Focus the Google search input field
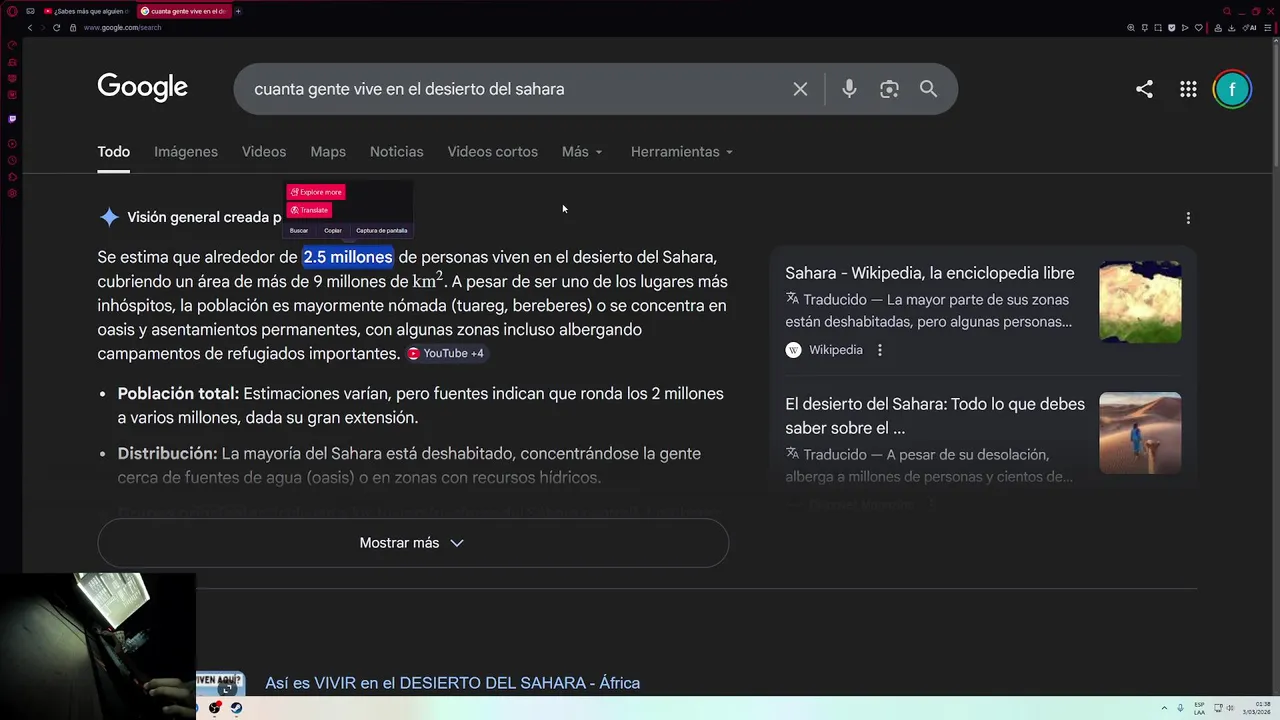 515,89
